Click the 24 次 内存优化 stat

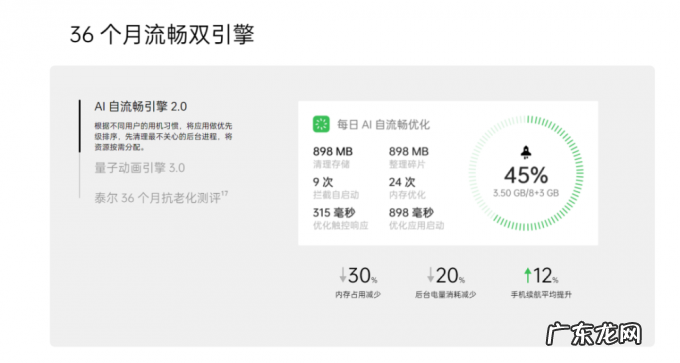point(407,188)
